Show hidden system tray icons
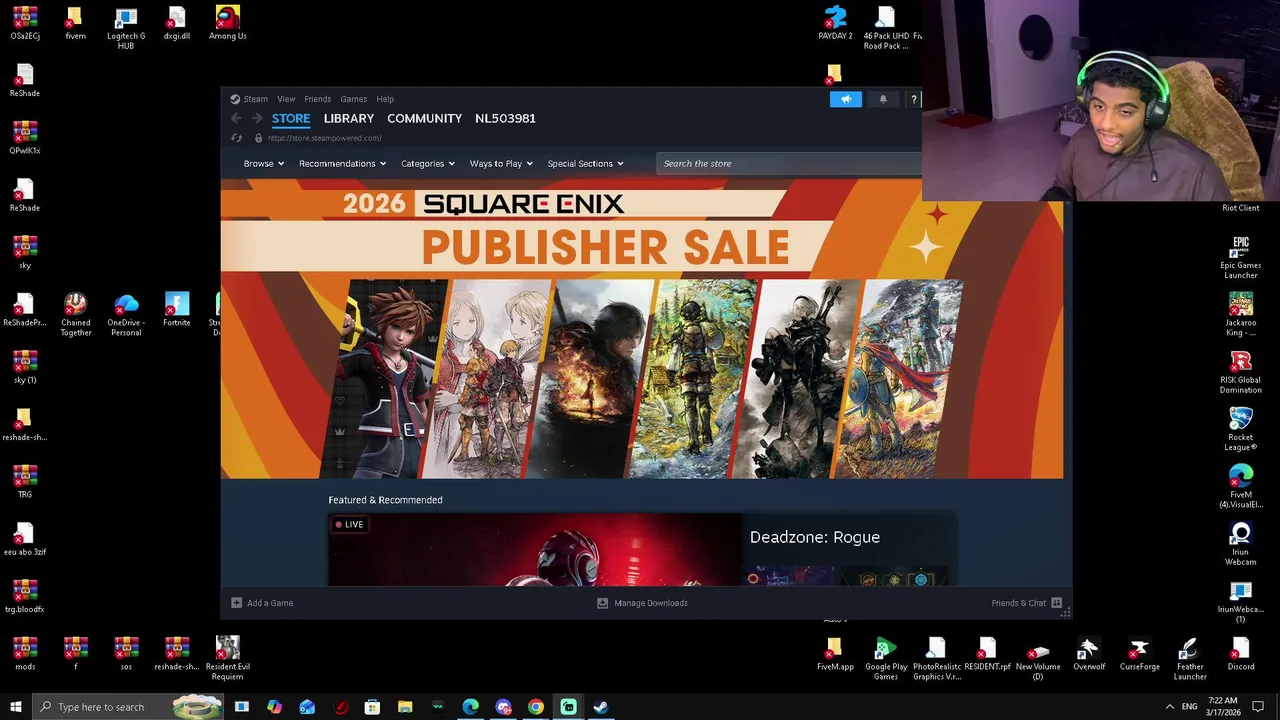Screen dimensions: 1280x720 pos(1170,707)
